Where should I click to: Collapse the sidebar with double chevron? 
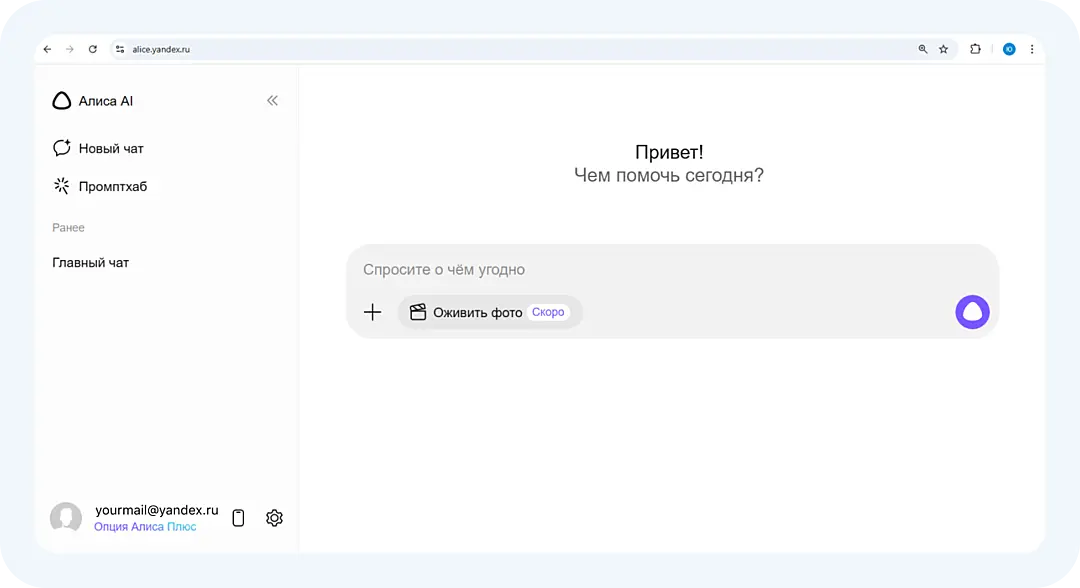(273, 101)
